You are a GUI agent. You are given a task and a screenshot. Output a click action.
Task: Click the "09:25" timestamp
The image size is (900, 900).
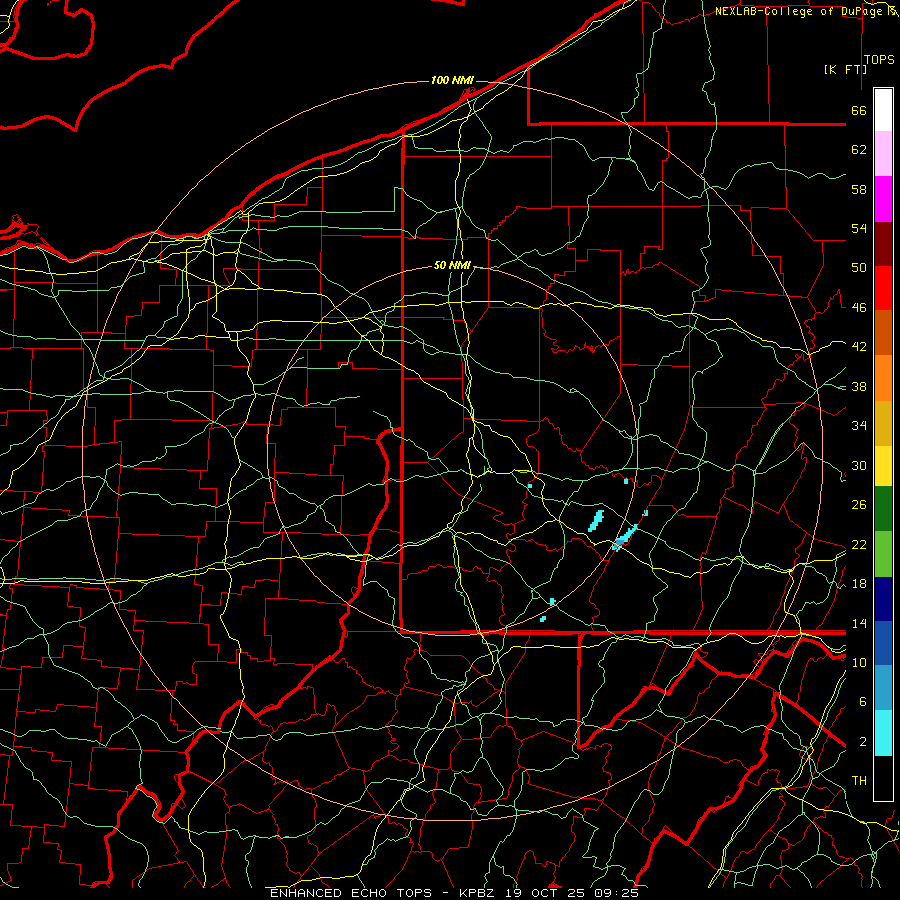click(616, 893)
